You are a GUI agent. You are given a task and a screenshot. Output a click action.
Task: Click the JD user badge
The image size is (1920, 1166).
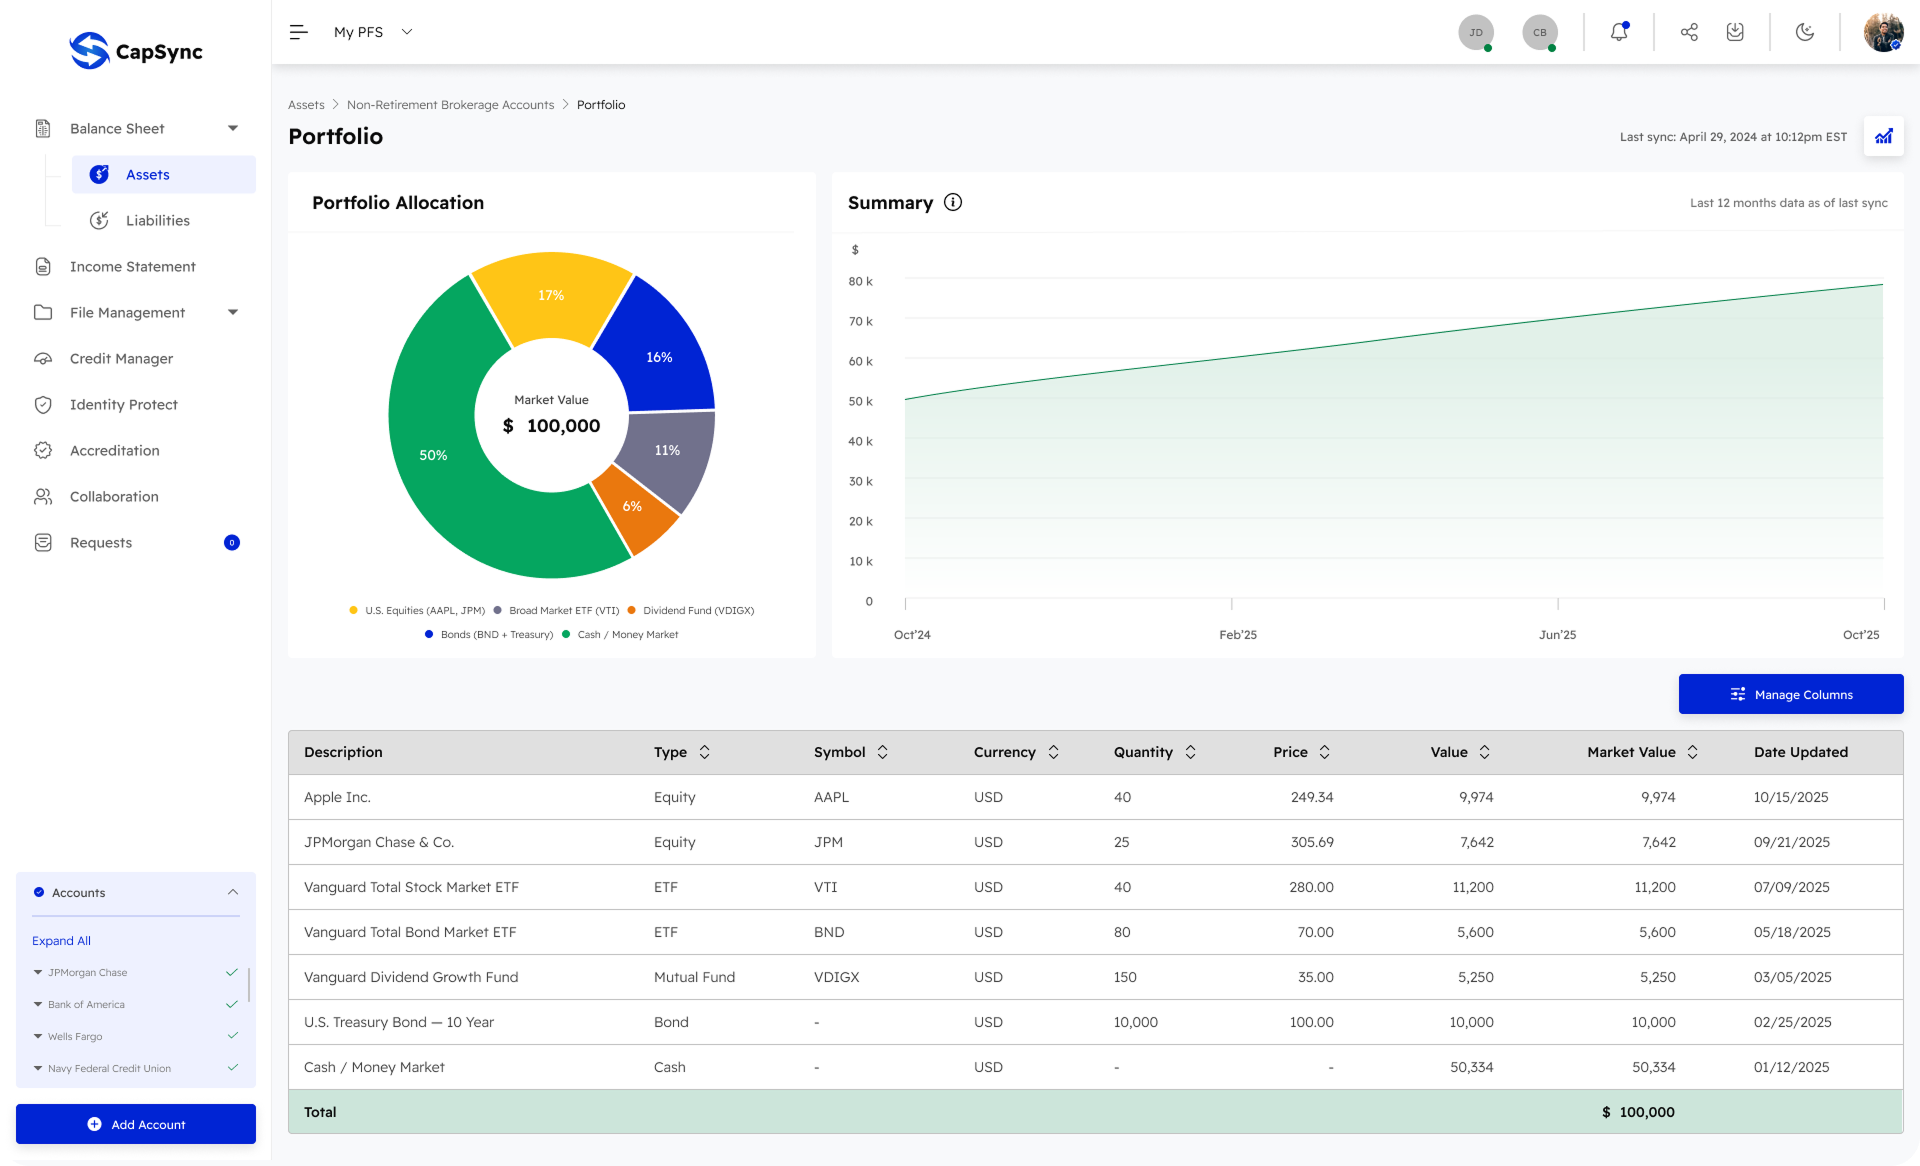[x=1476, y=32]
